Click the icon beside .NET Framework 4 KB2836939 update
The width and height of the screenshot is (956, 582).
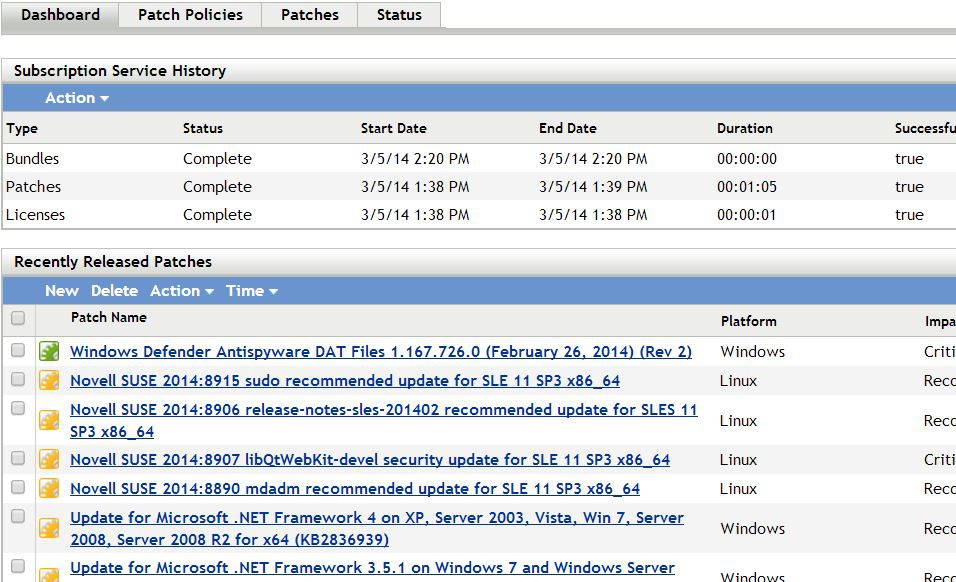click(49, 528)
